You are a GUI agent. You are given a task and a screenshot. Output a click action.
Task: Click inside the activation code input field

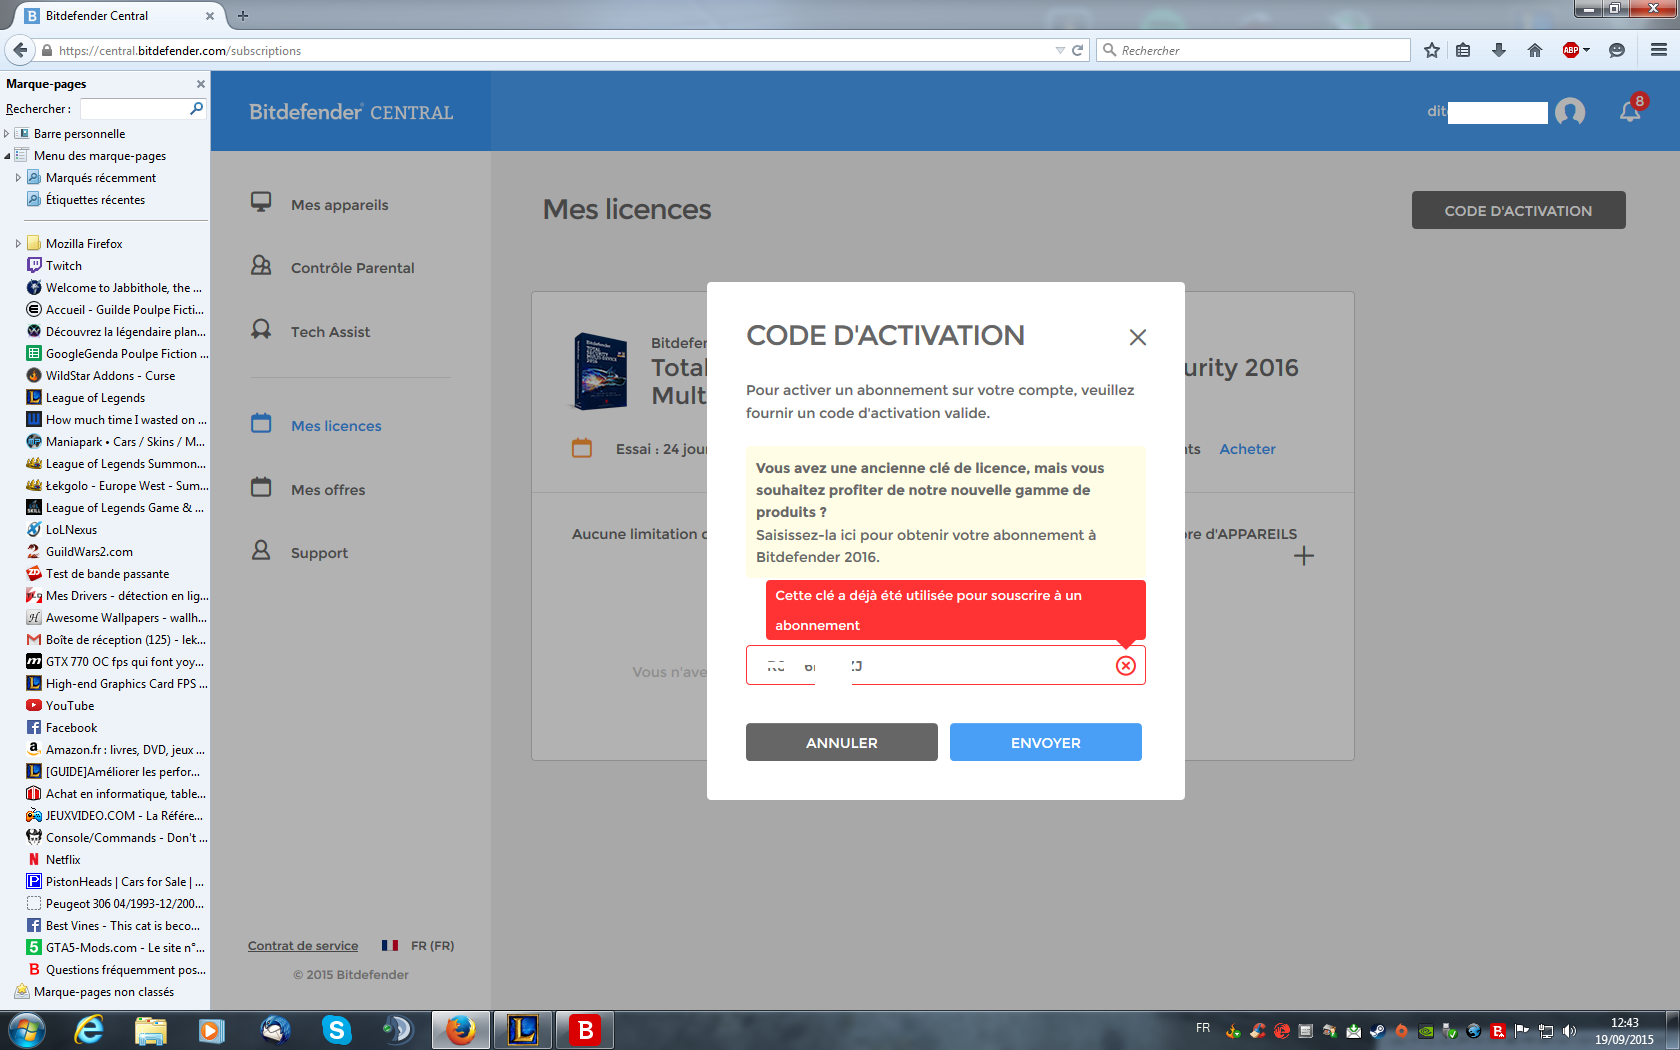pos(945,665)
